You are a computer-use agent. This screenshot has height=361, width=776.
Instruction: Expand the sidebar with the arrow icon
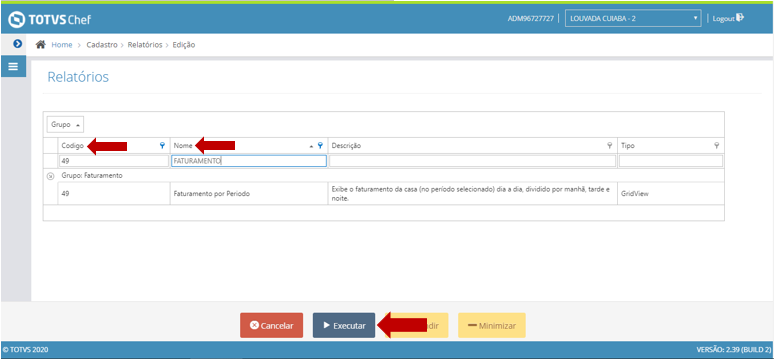coord(18,44)
